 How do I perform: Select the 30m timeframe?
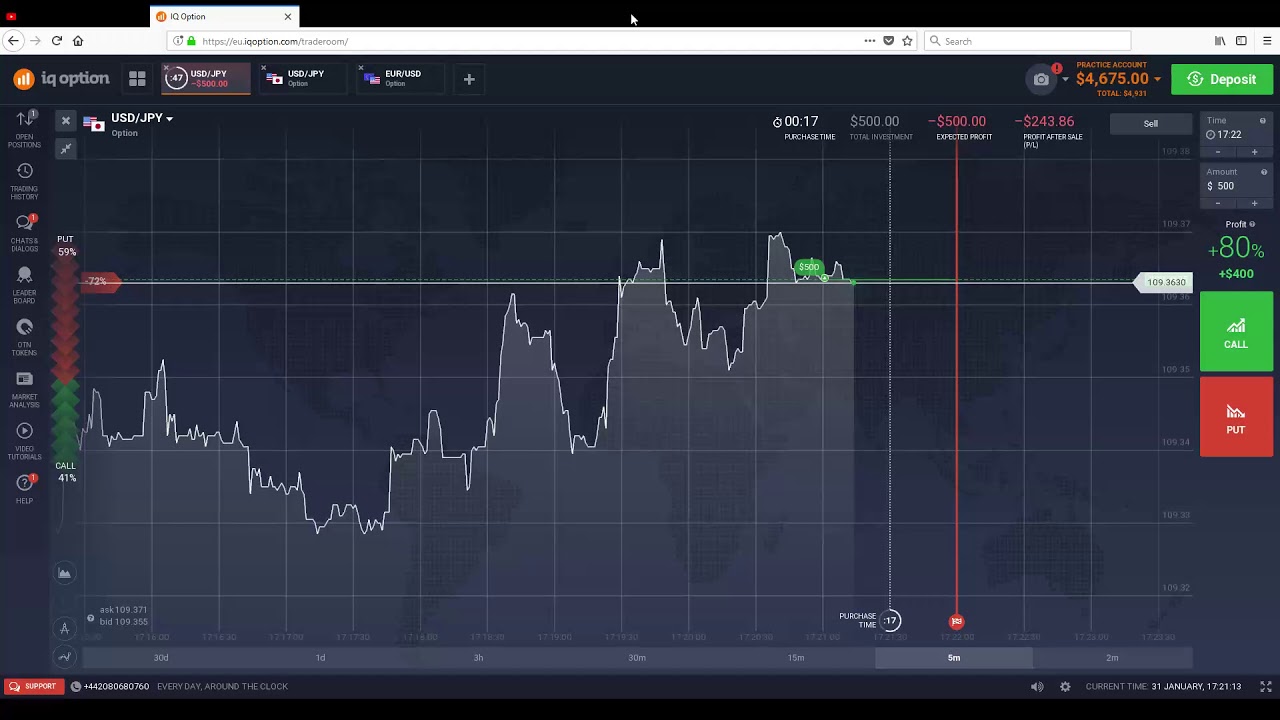coord(637,657)
